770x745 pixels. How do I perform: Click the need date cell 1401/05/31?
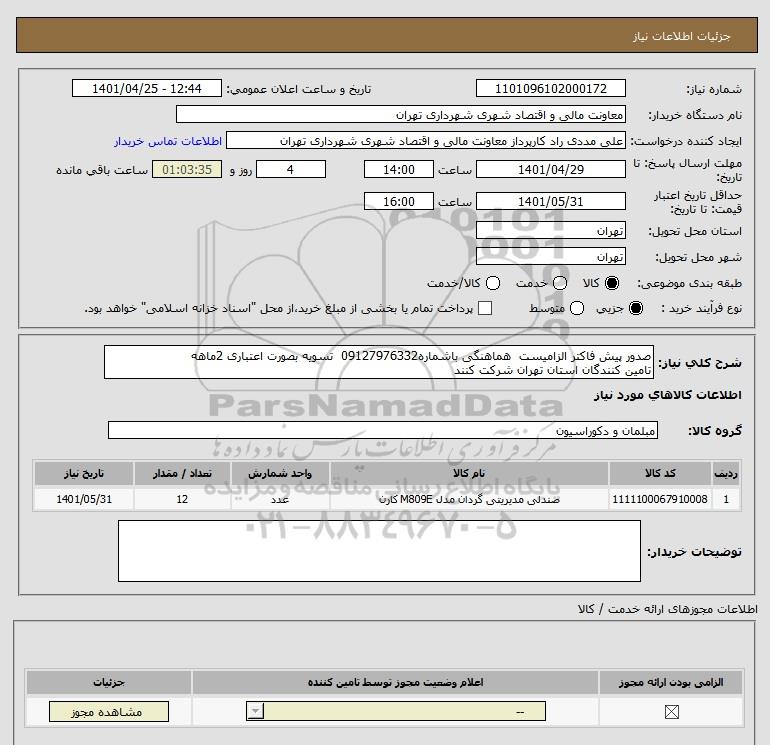coord(84,499)
